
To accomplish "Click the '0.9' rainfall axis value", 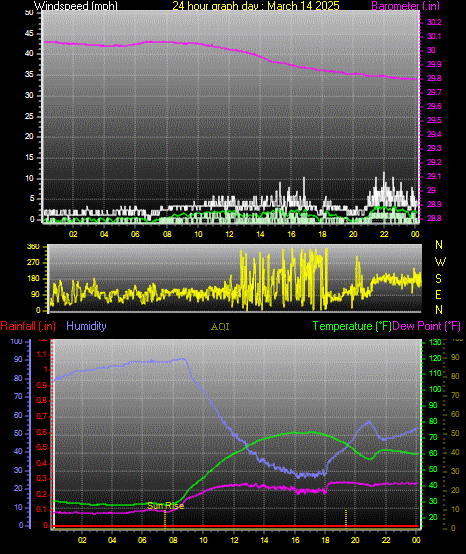I will [x=42, y=385].
